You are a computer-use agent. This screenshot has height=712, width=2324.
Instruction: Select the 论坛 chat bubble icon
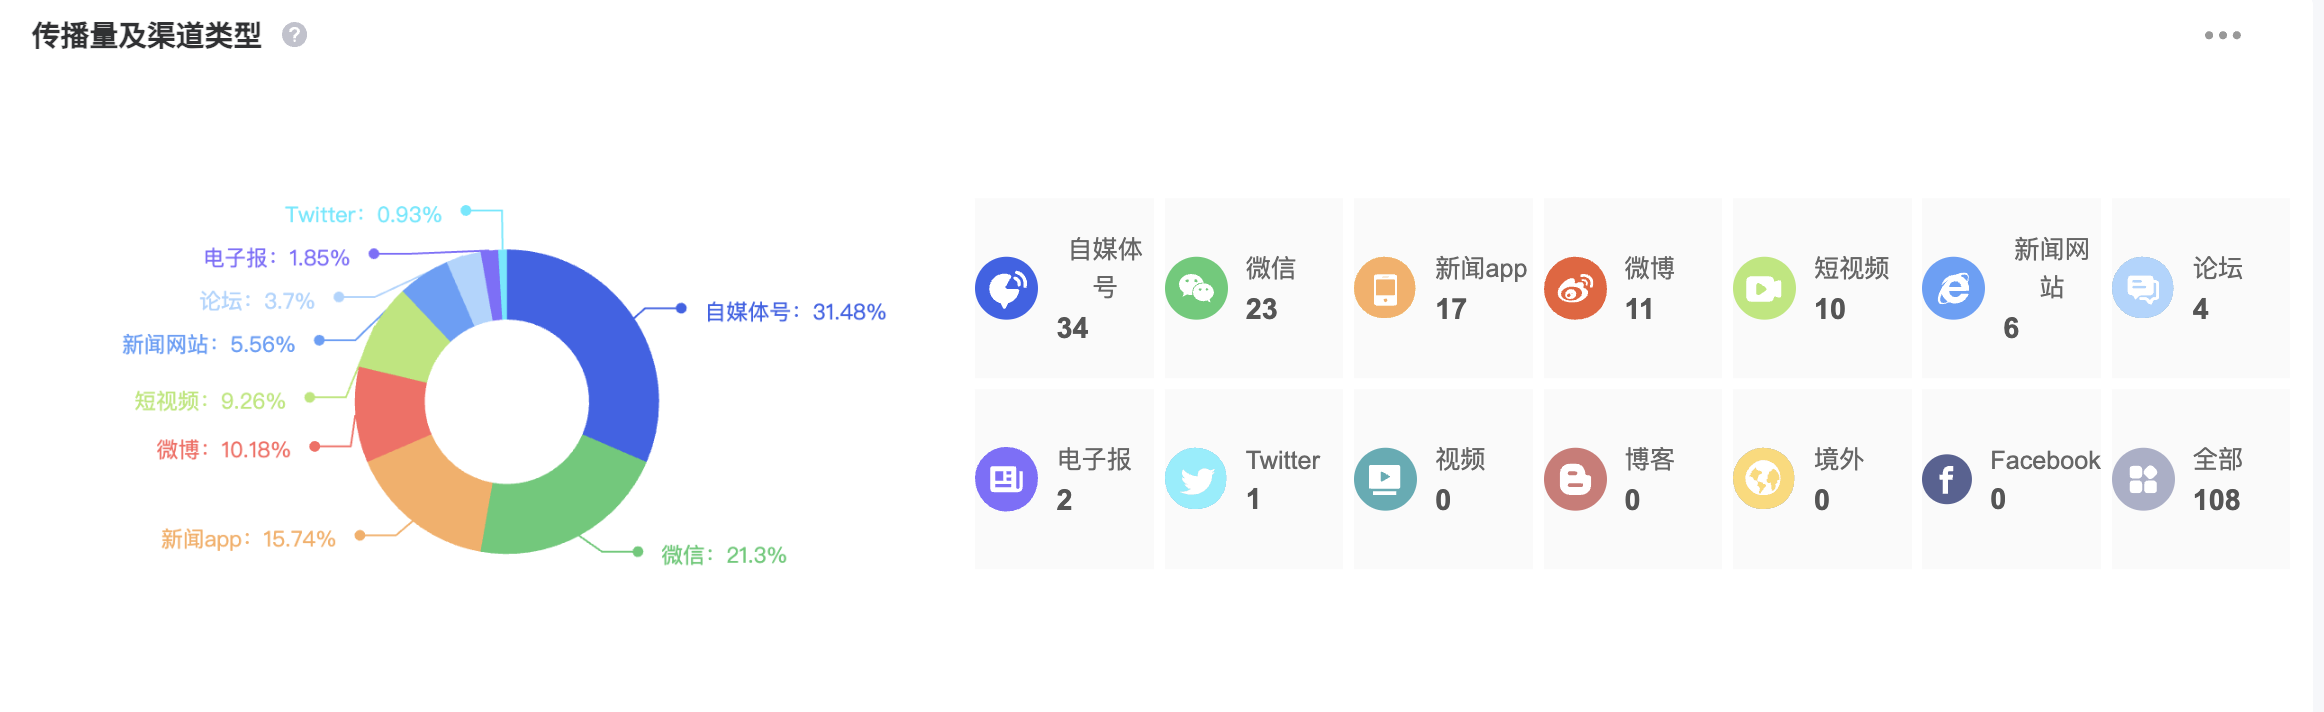click(2143, 288)
